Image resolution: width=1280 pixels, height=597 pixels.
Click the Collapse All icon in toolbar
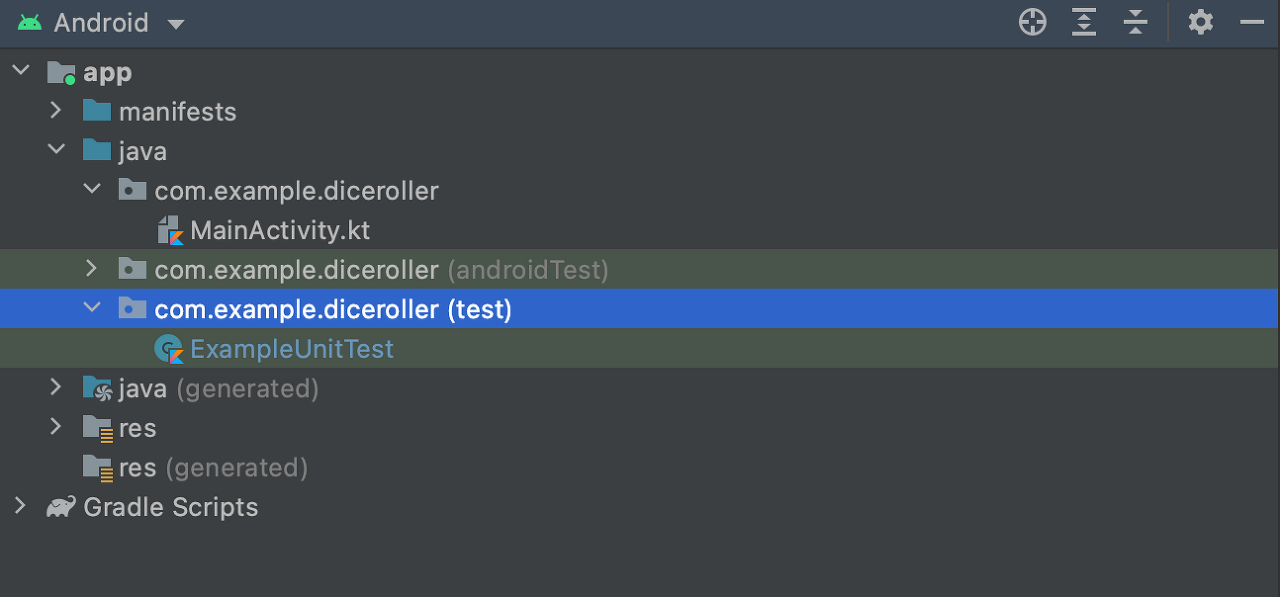pyautogui.click(x=1135, y=22)
